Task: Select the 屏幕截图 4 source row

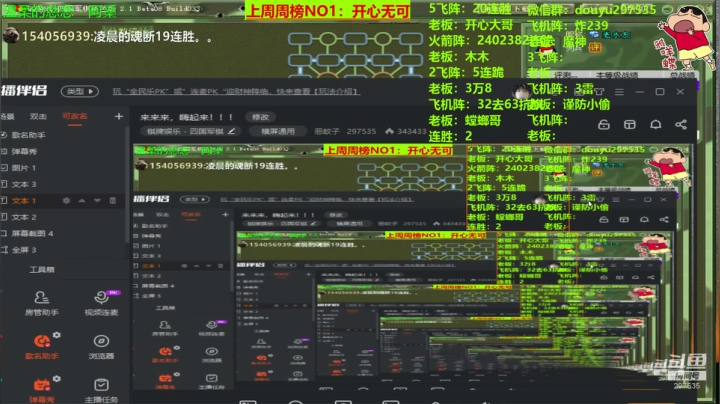Action: pos(63,234)
